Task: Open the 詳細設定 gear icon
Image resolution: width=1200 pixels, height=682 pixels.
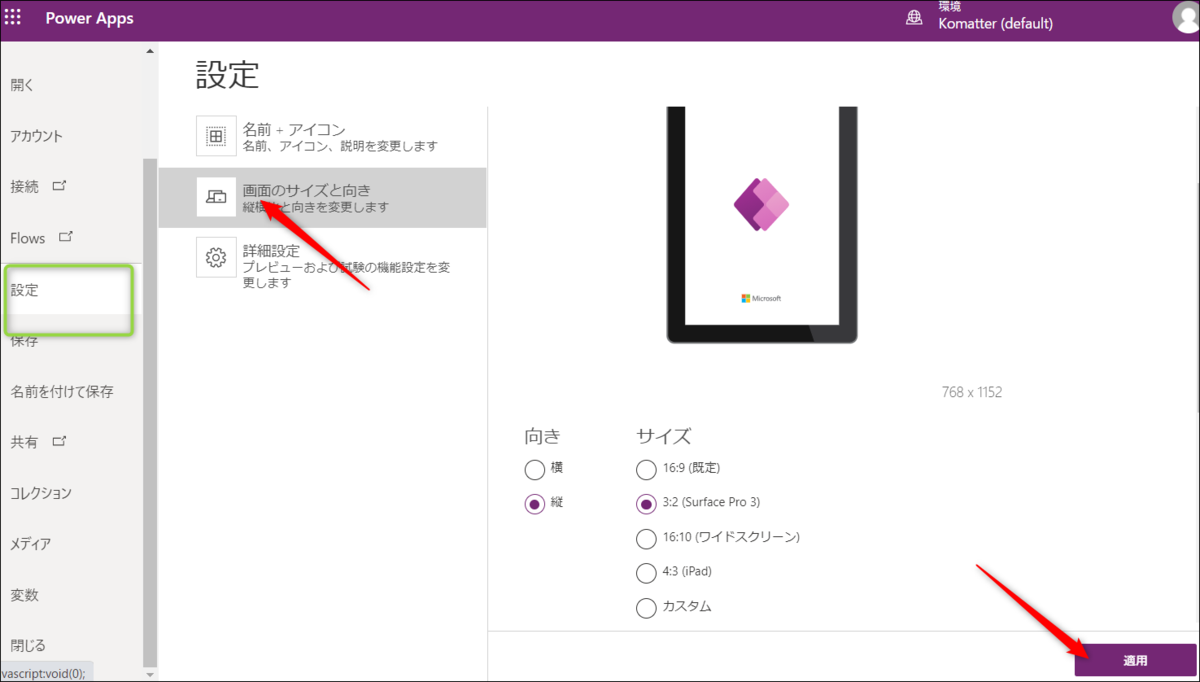Action: click(x=215, y=257)
